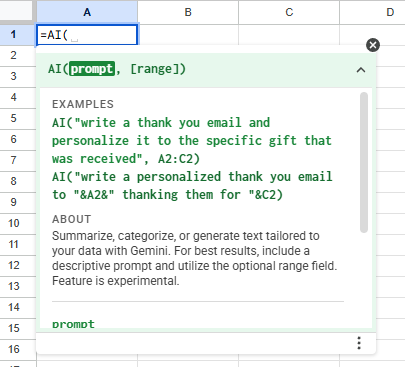Click first example ending with A2:C2)
Image resolution: width=405 pixels, height=367 pixels.
(192, 141)
